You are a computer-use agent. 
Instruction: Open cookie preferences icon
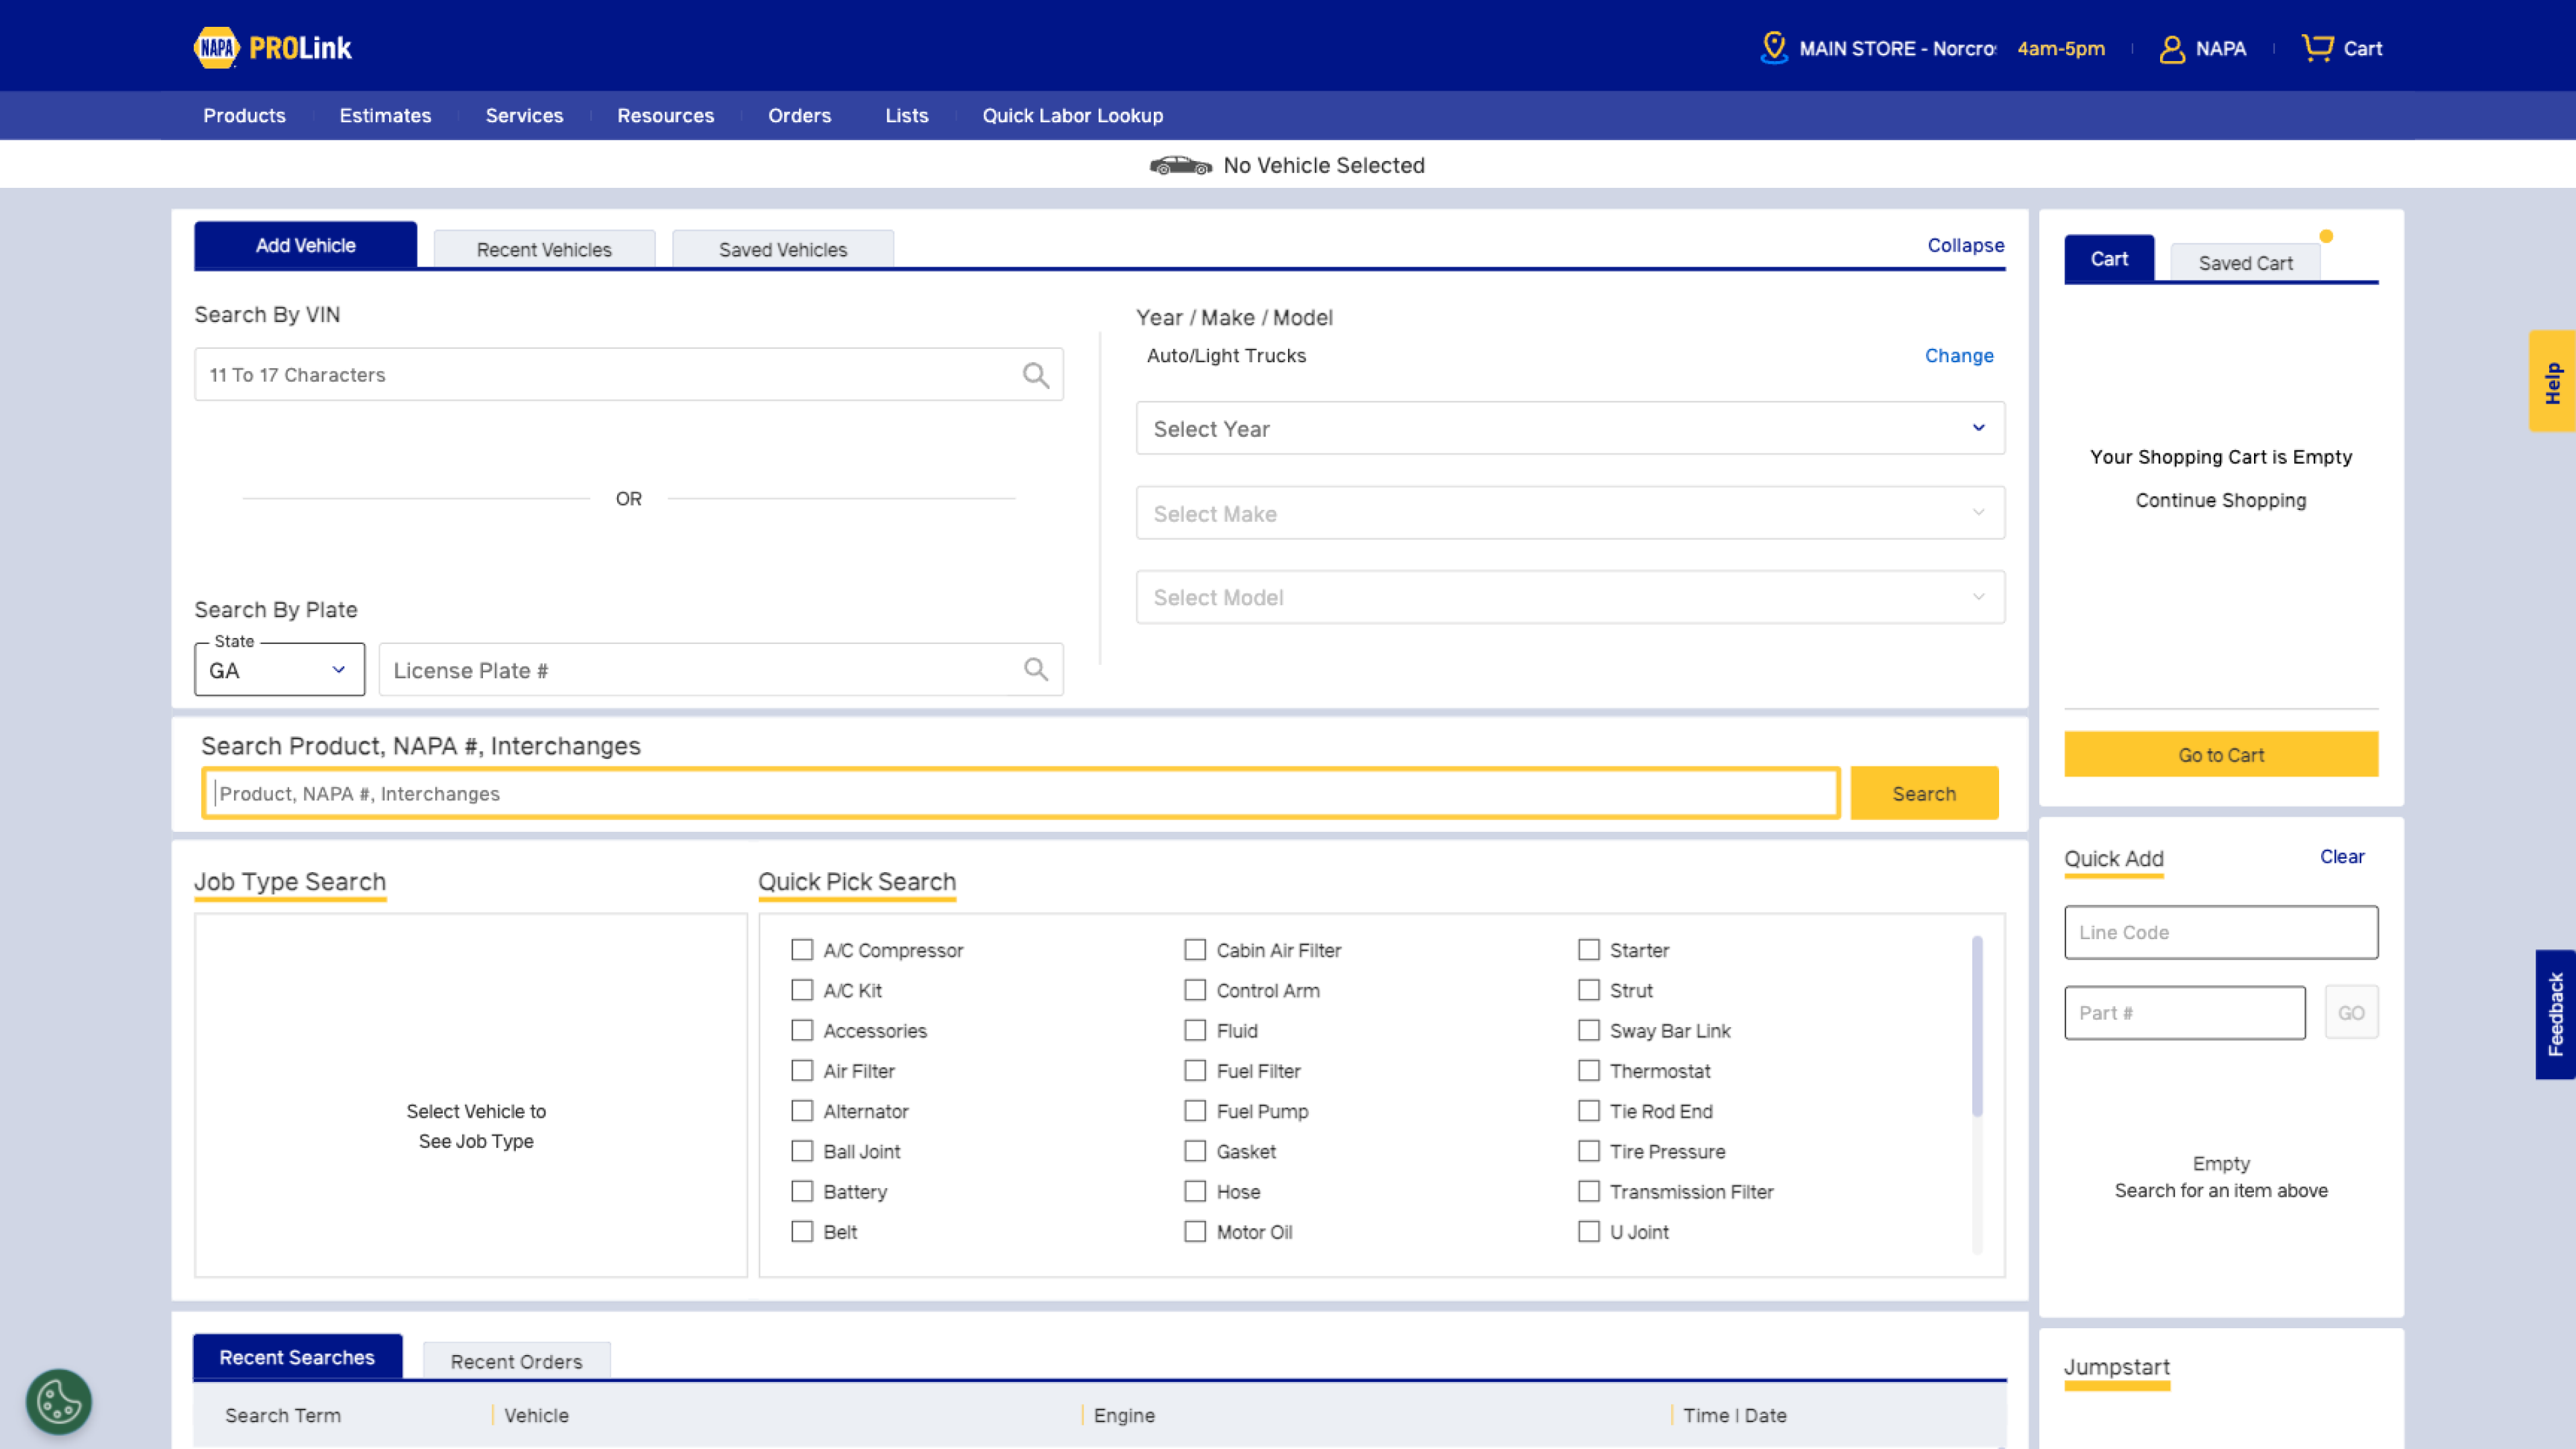point(58,1401)
